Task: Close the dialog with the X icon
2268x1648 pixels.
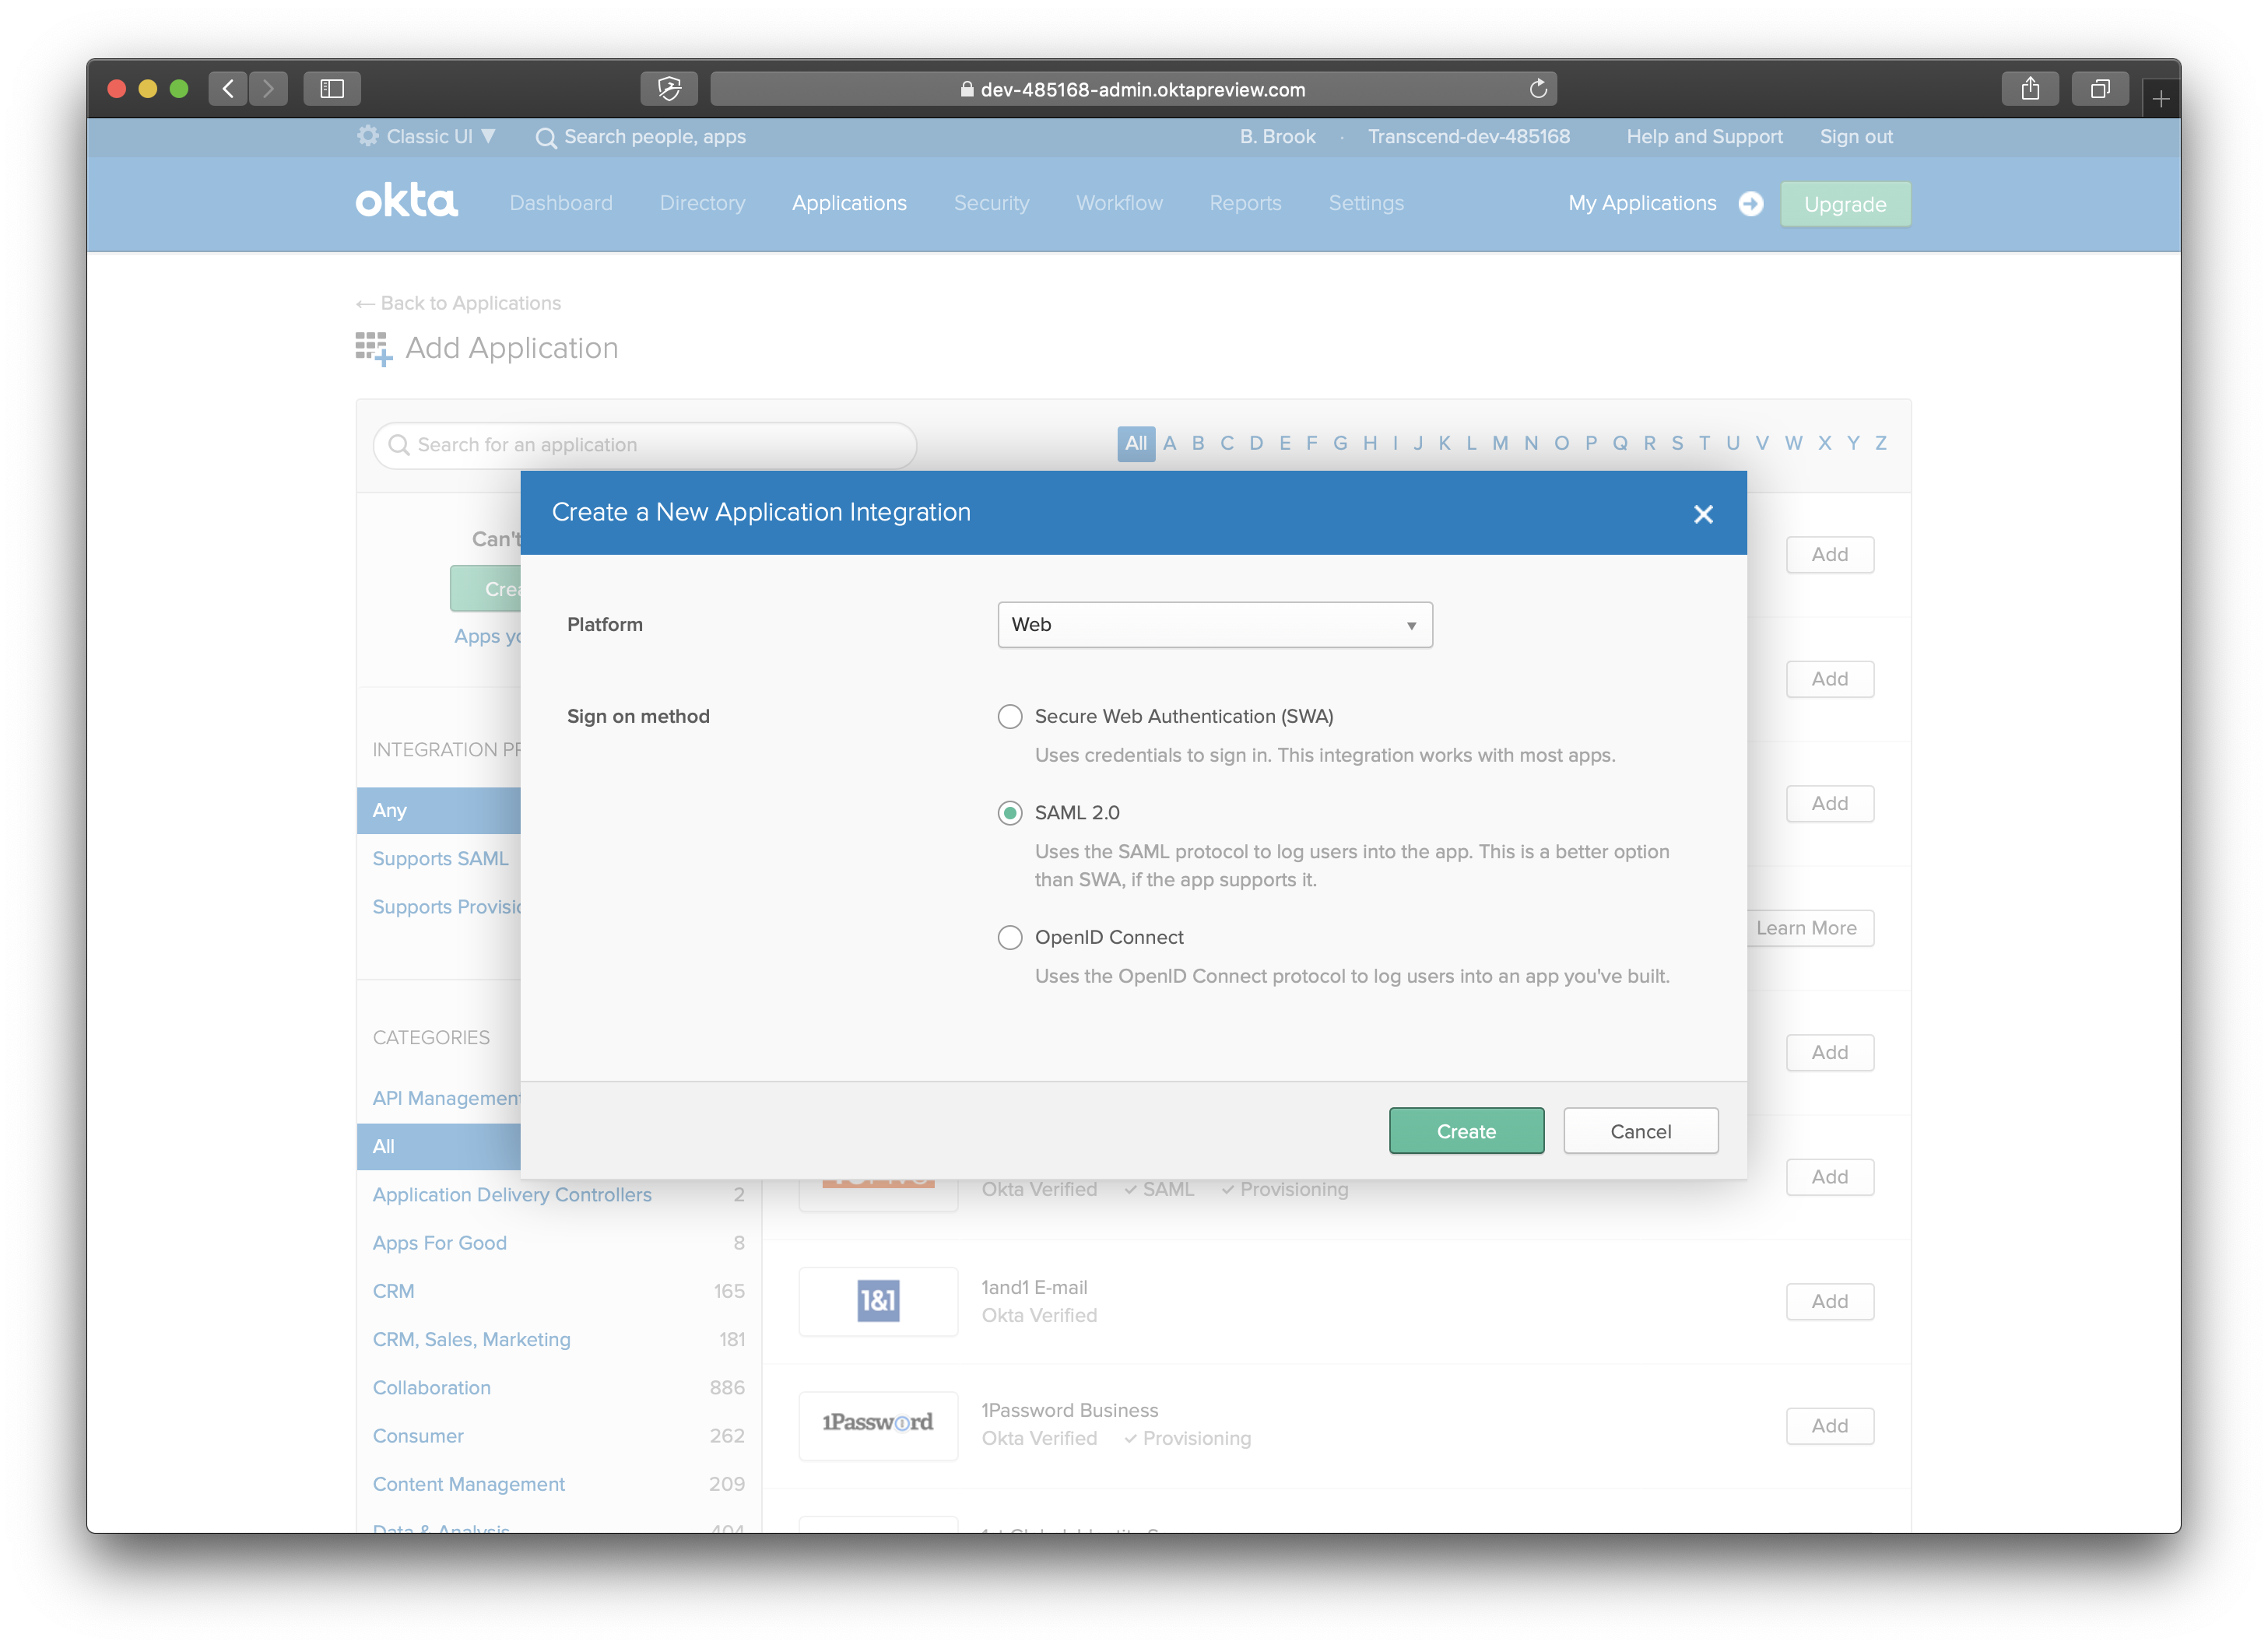Action: click(1703, 514)
